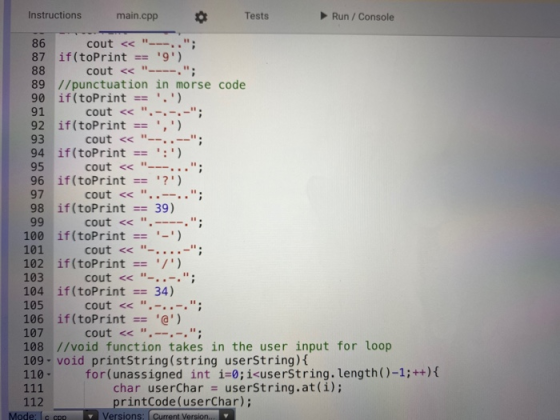This screenshot has width=560, height=420.
Task: Click the line 'if(toPrint == '9')'
Action: 120,57
